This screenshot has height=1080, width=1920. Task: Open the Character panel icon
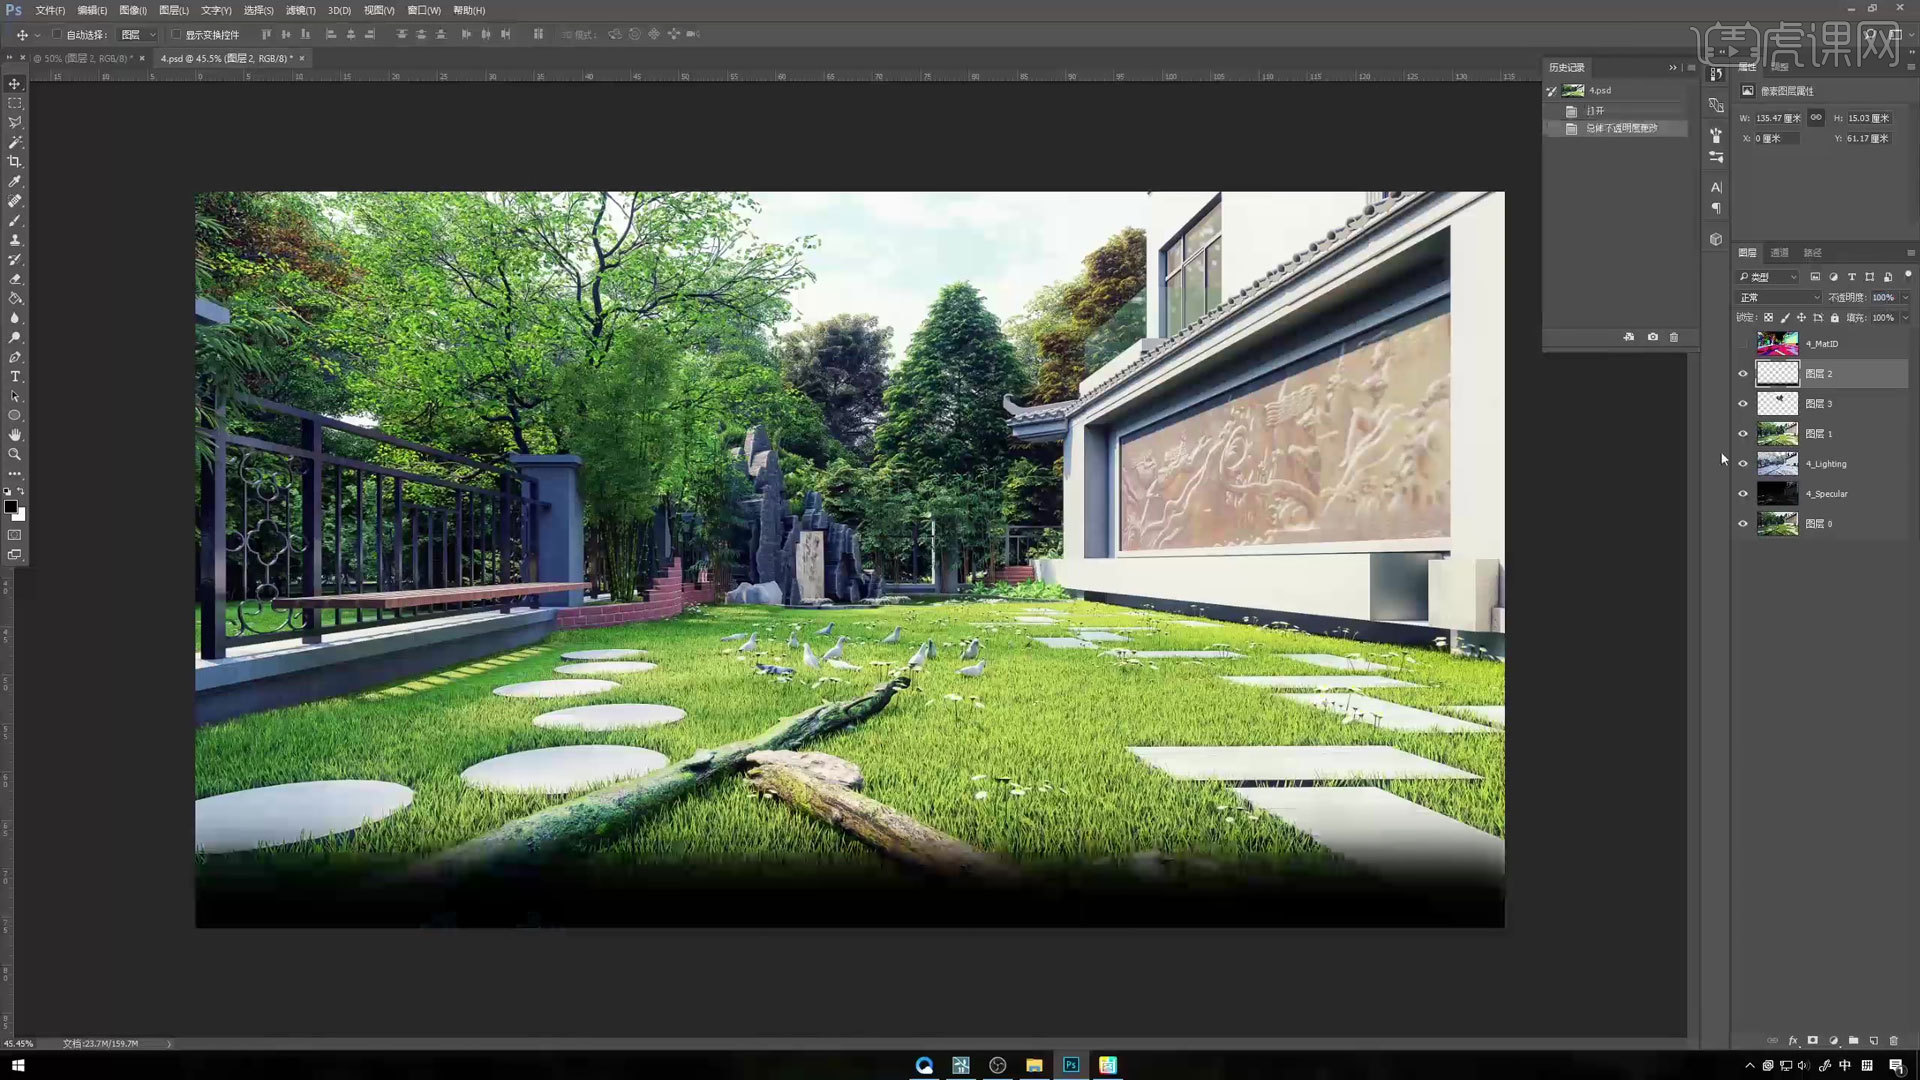(1716, 187)
